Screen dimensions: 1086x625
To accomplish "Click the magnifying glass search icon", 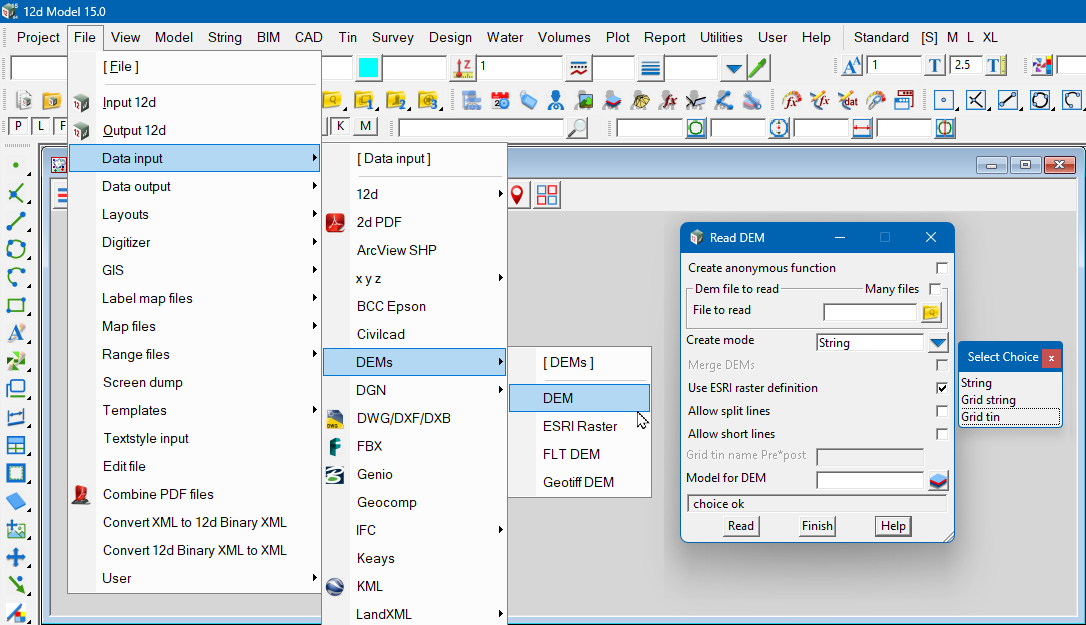I will [x=577, y=128].
